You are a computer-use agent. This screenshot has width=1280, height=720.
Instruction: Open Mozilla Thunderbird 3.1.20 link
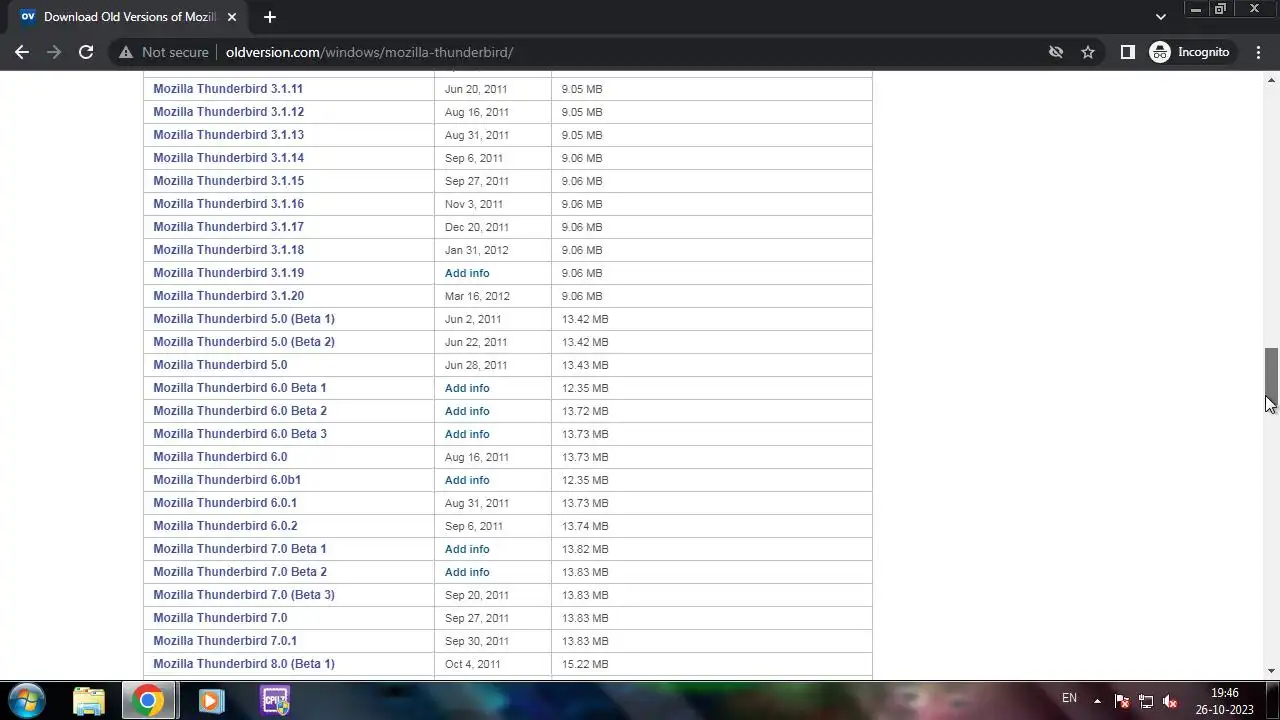click(x=228, y=296)
